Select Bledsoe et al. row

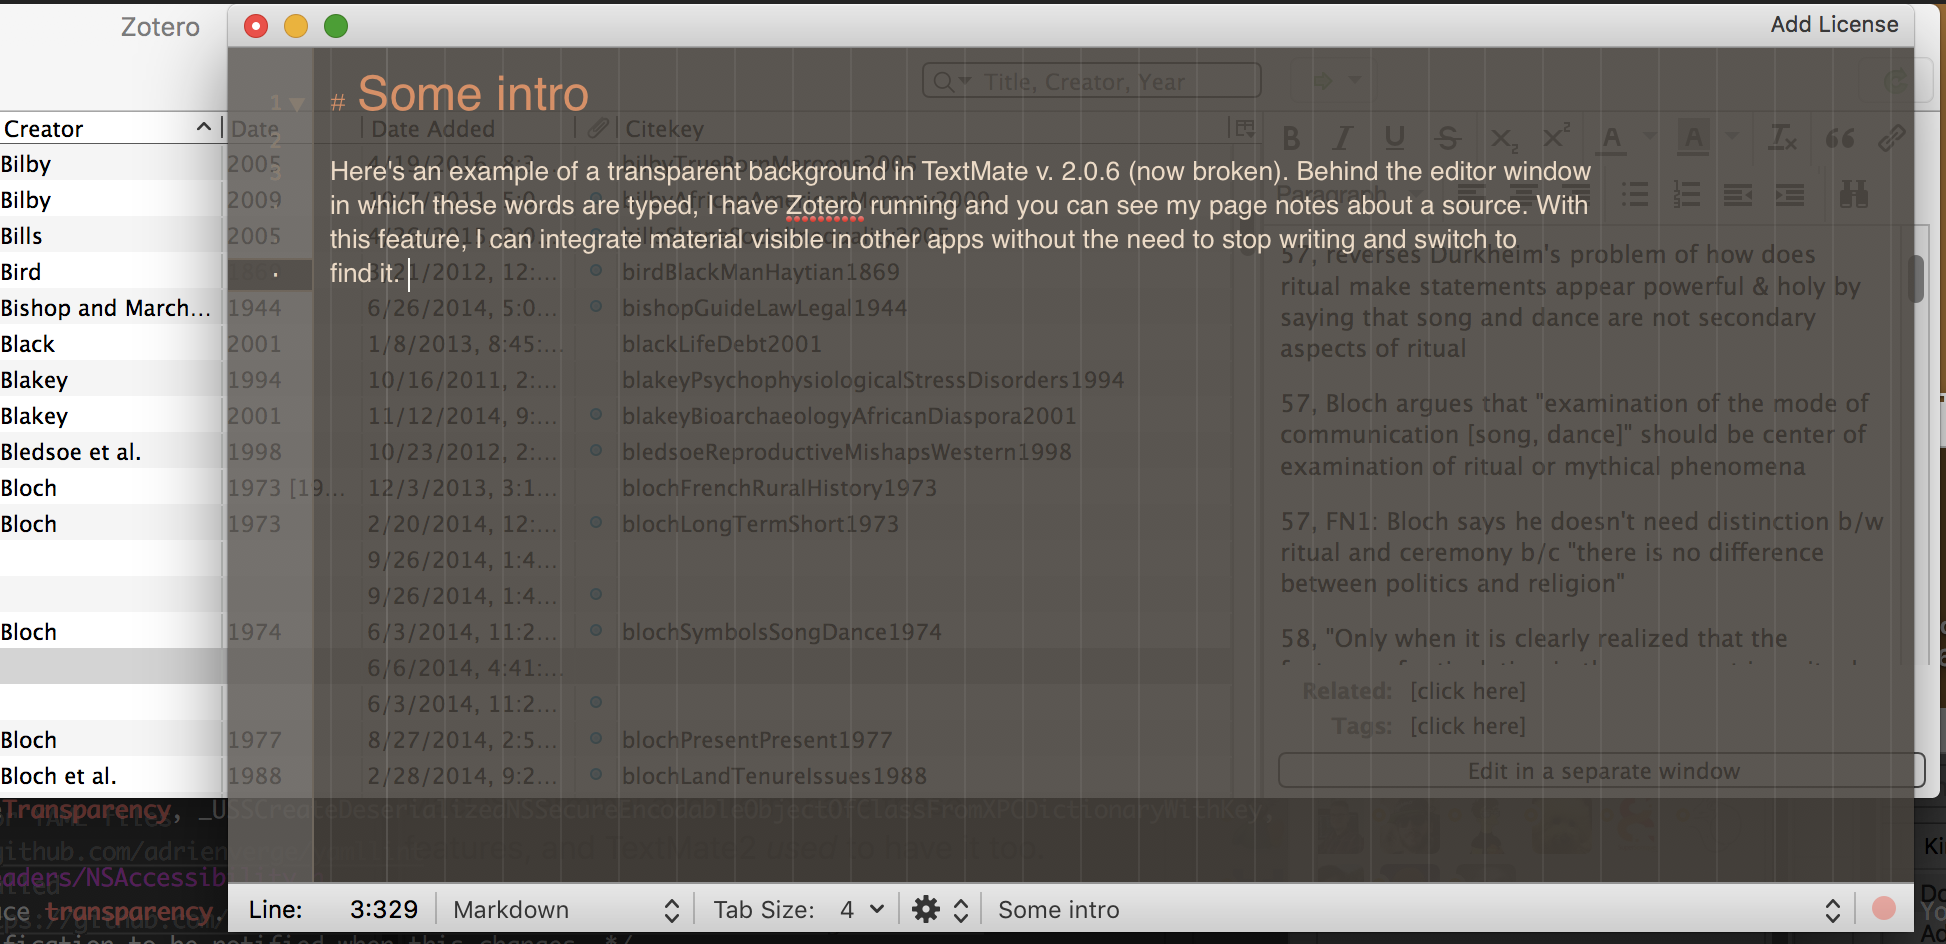tap(110, 452)
